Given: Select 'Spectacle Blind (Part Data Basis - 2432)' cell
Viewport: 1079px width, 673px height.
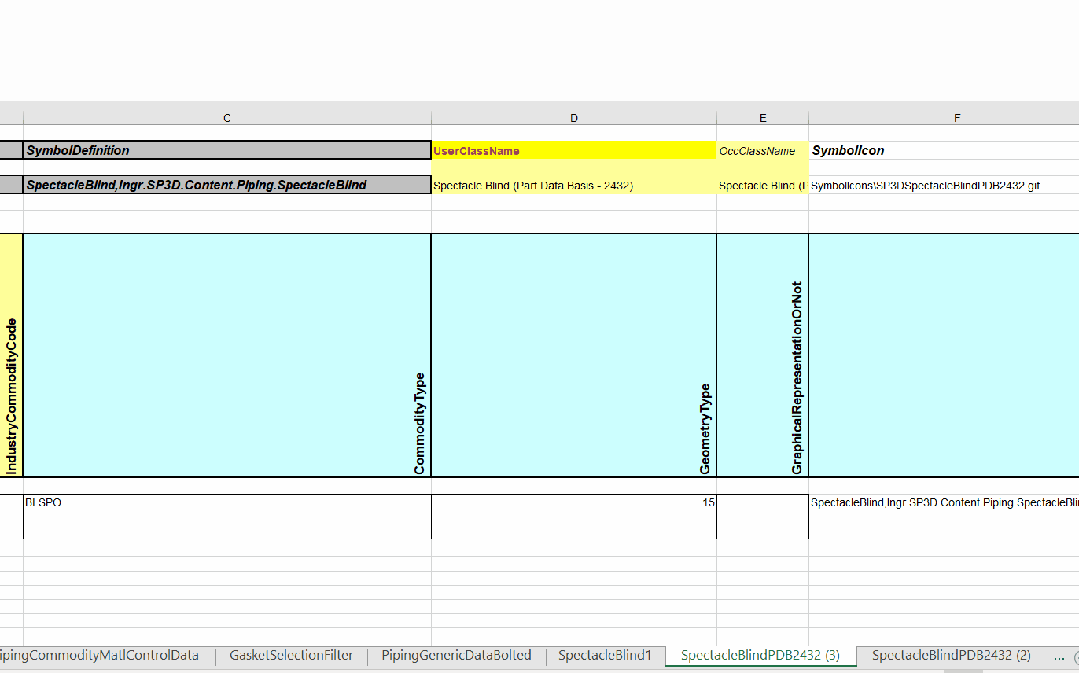Looking at the screenshot, I should pos(574,185).
